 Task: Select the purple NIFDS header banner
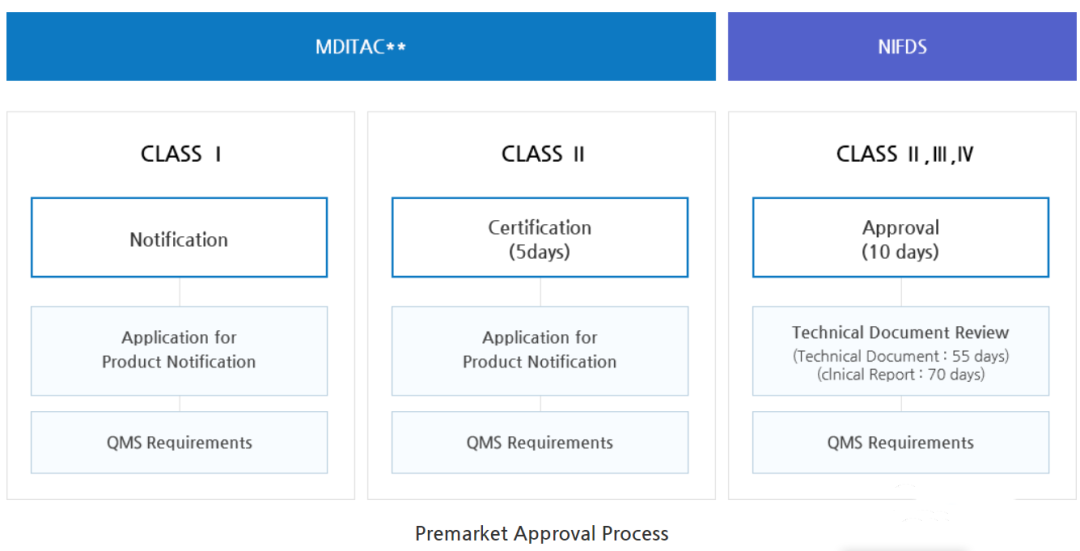point(901,46)
